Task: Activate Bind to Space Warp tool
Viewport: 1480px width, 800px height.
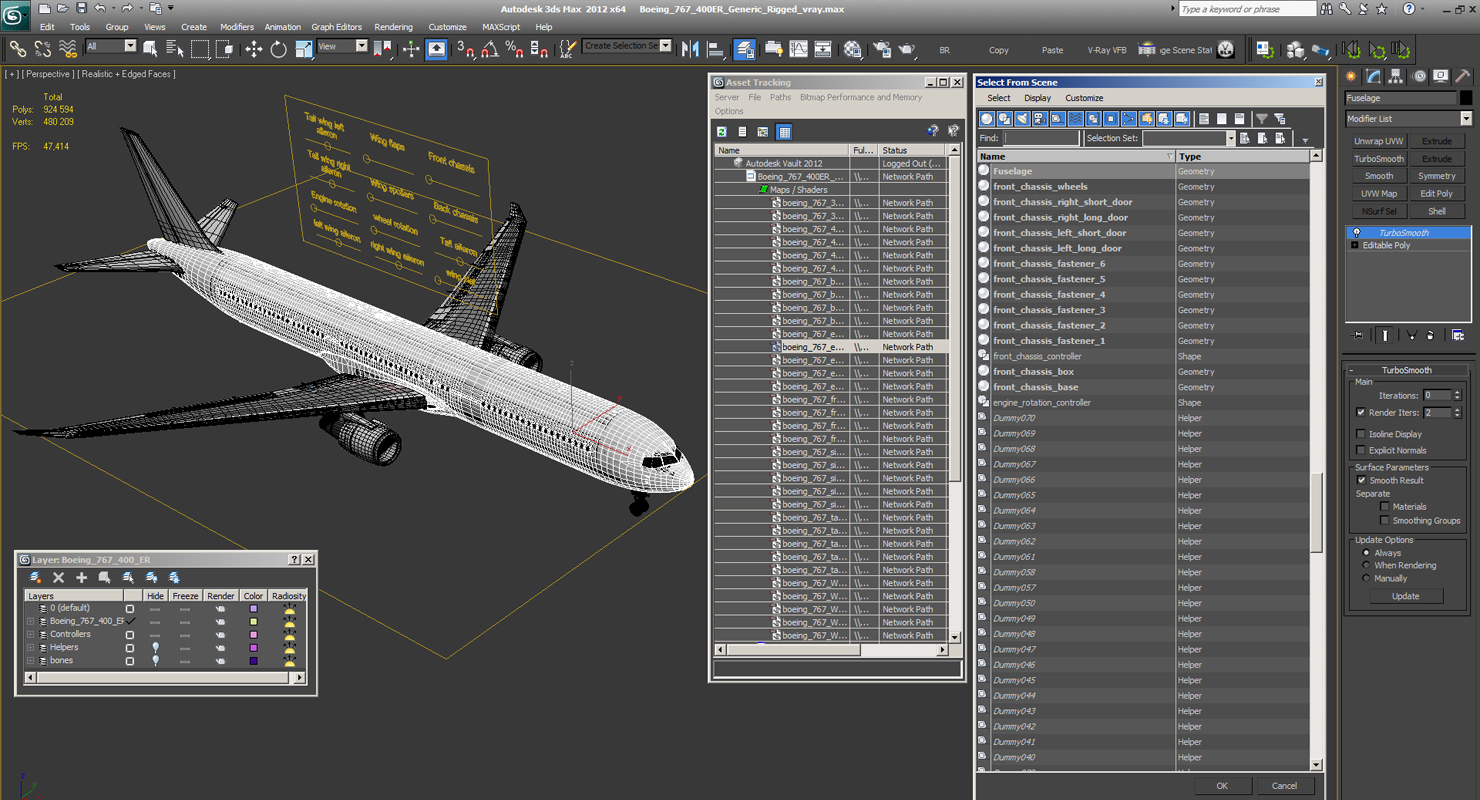Action: (68, 49)
